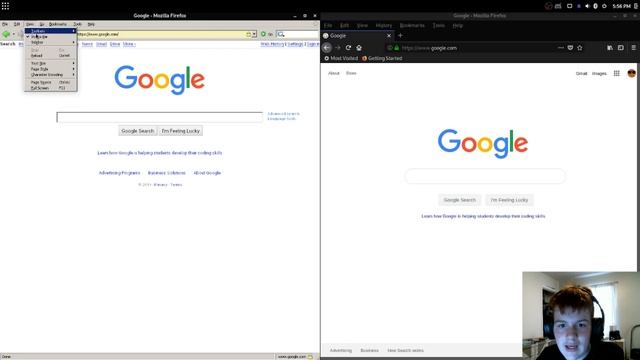Expand the Sidebar submenu in View menu

51,42
